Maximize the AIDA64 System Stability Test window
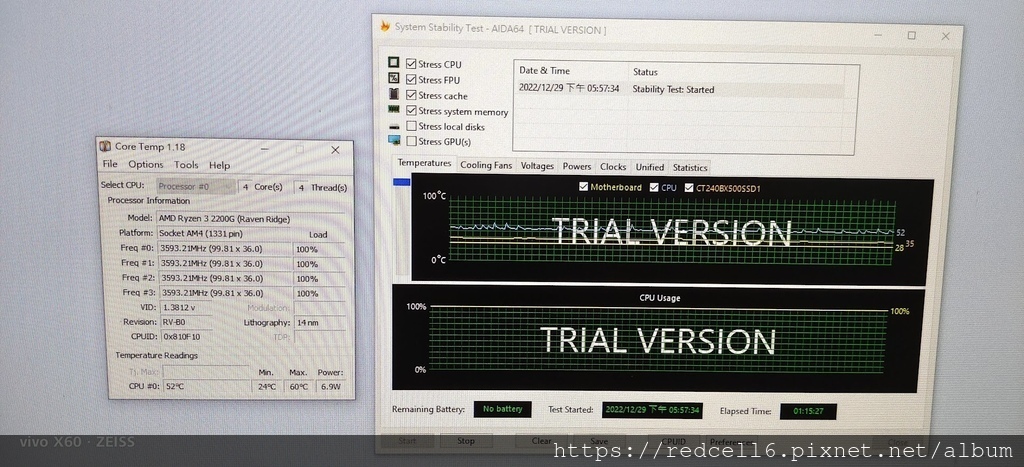This screenshot has width=1024, height=467. pos(912,36)
